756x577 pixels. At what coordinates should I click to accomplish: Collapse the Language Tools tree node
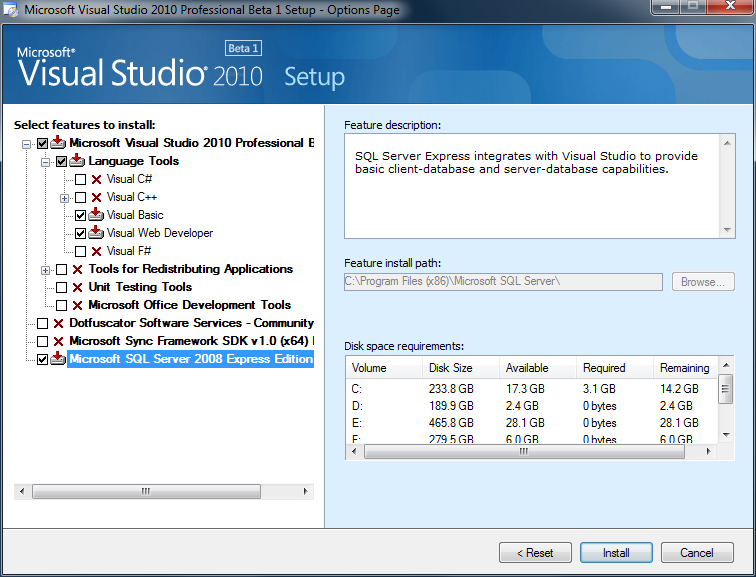[x=46, y=161]
